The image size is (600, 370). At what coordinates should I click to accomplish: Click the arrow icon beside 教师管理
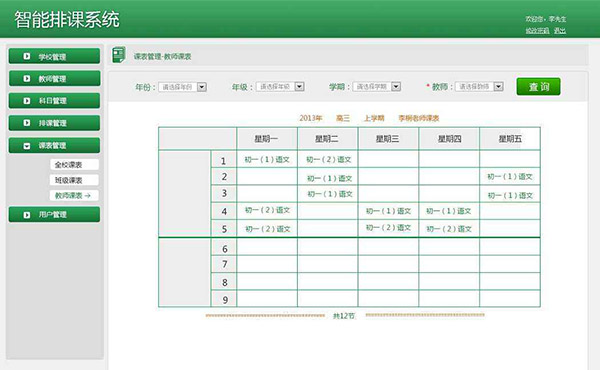click(x=26, y=78)
